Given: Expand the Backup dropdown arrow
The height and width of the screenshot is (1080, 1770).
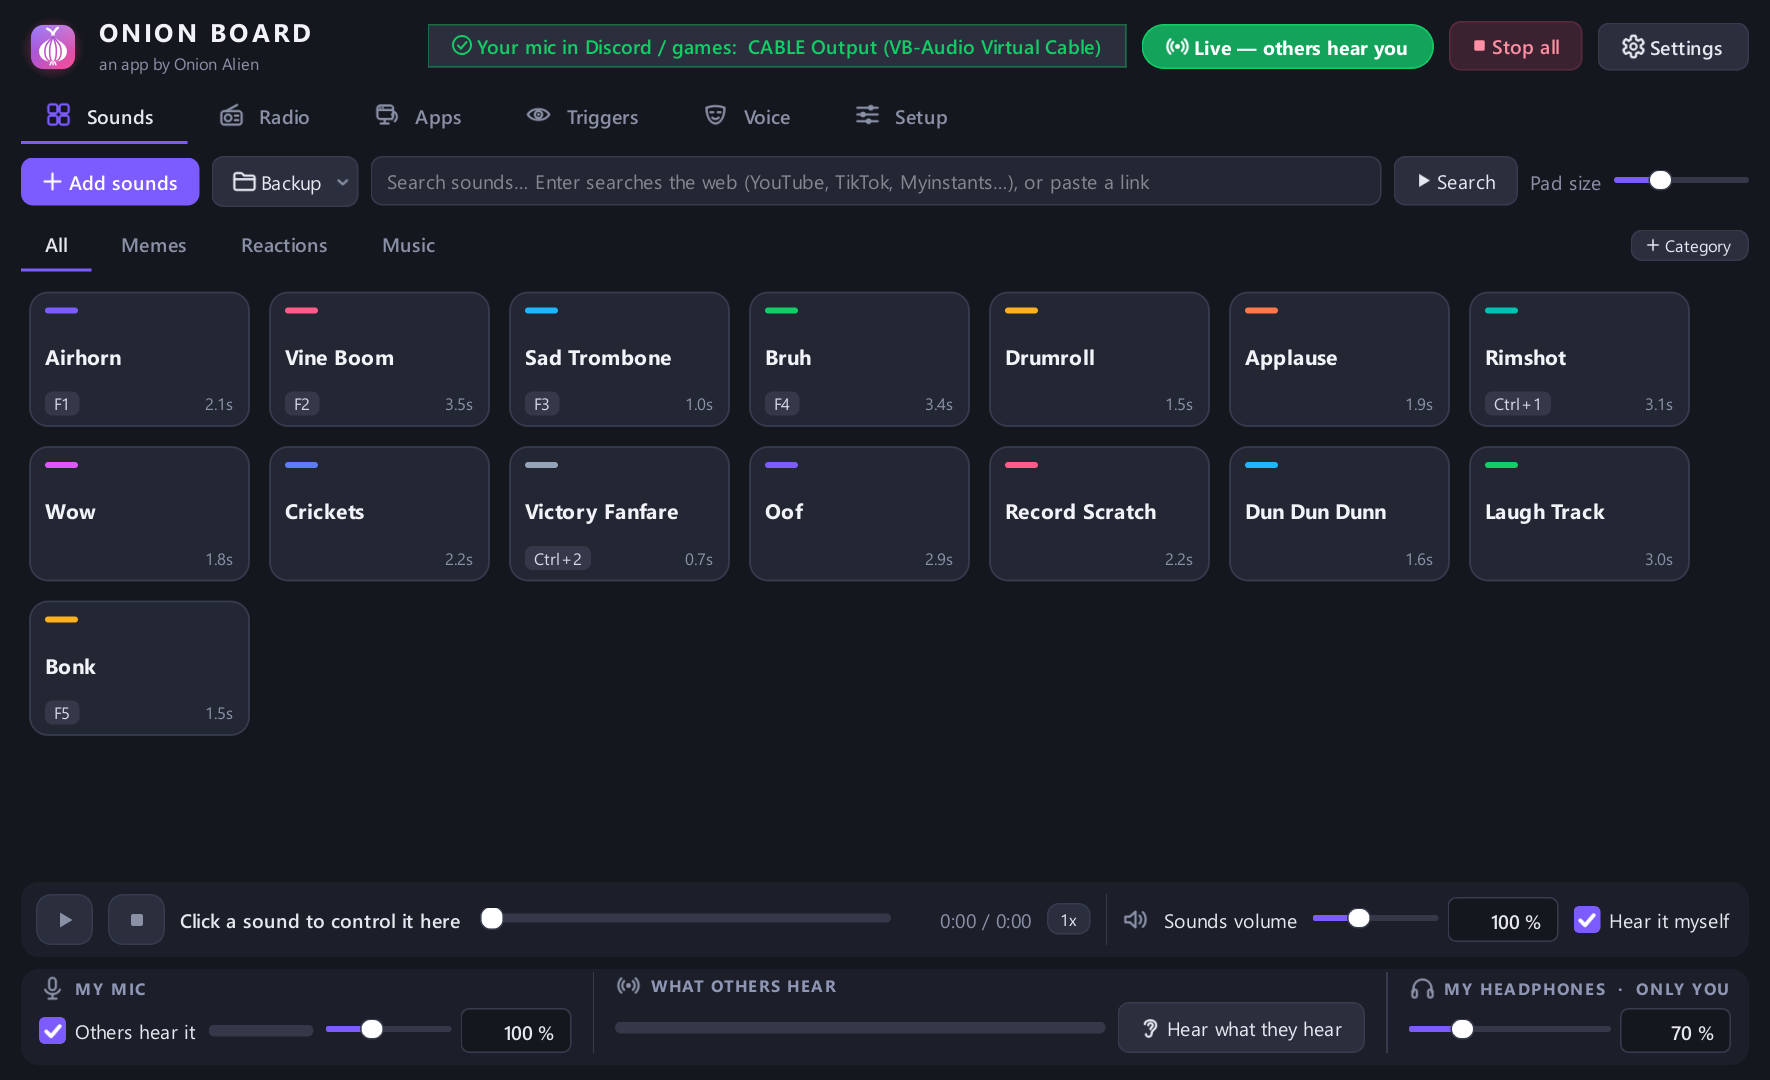Looking at the screenshot, I should (343, 182).
